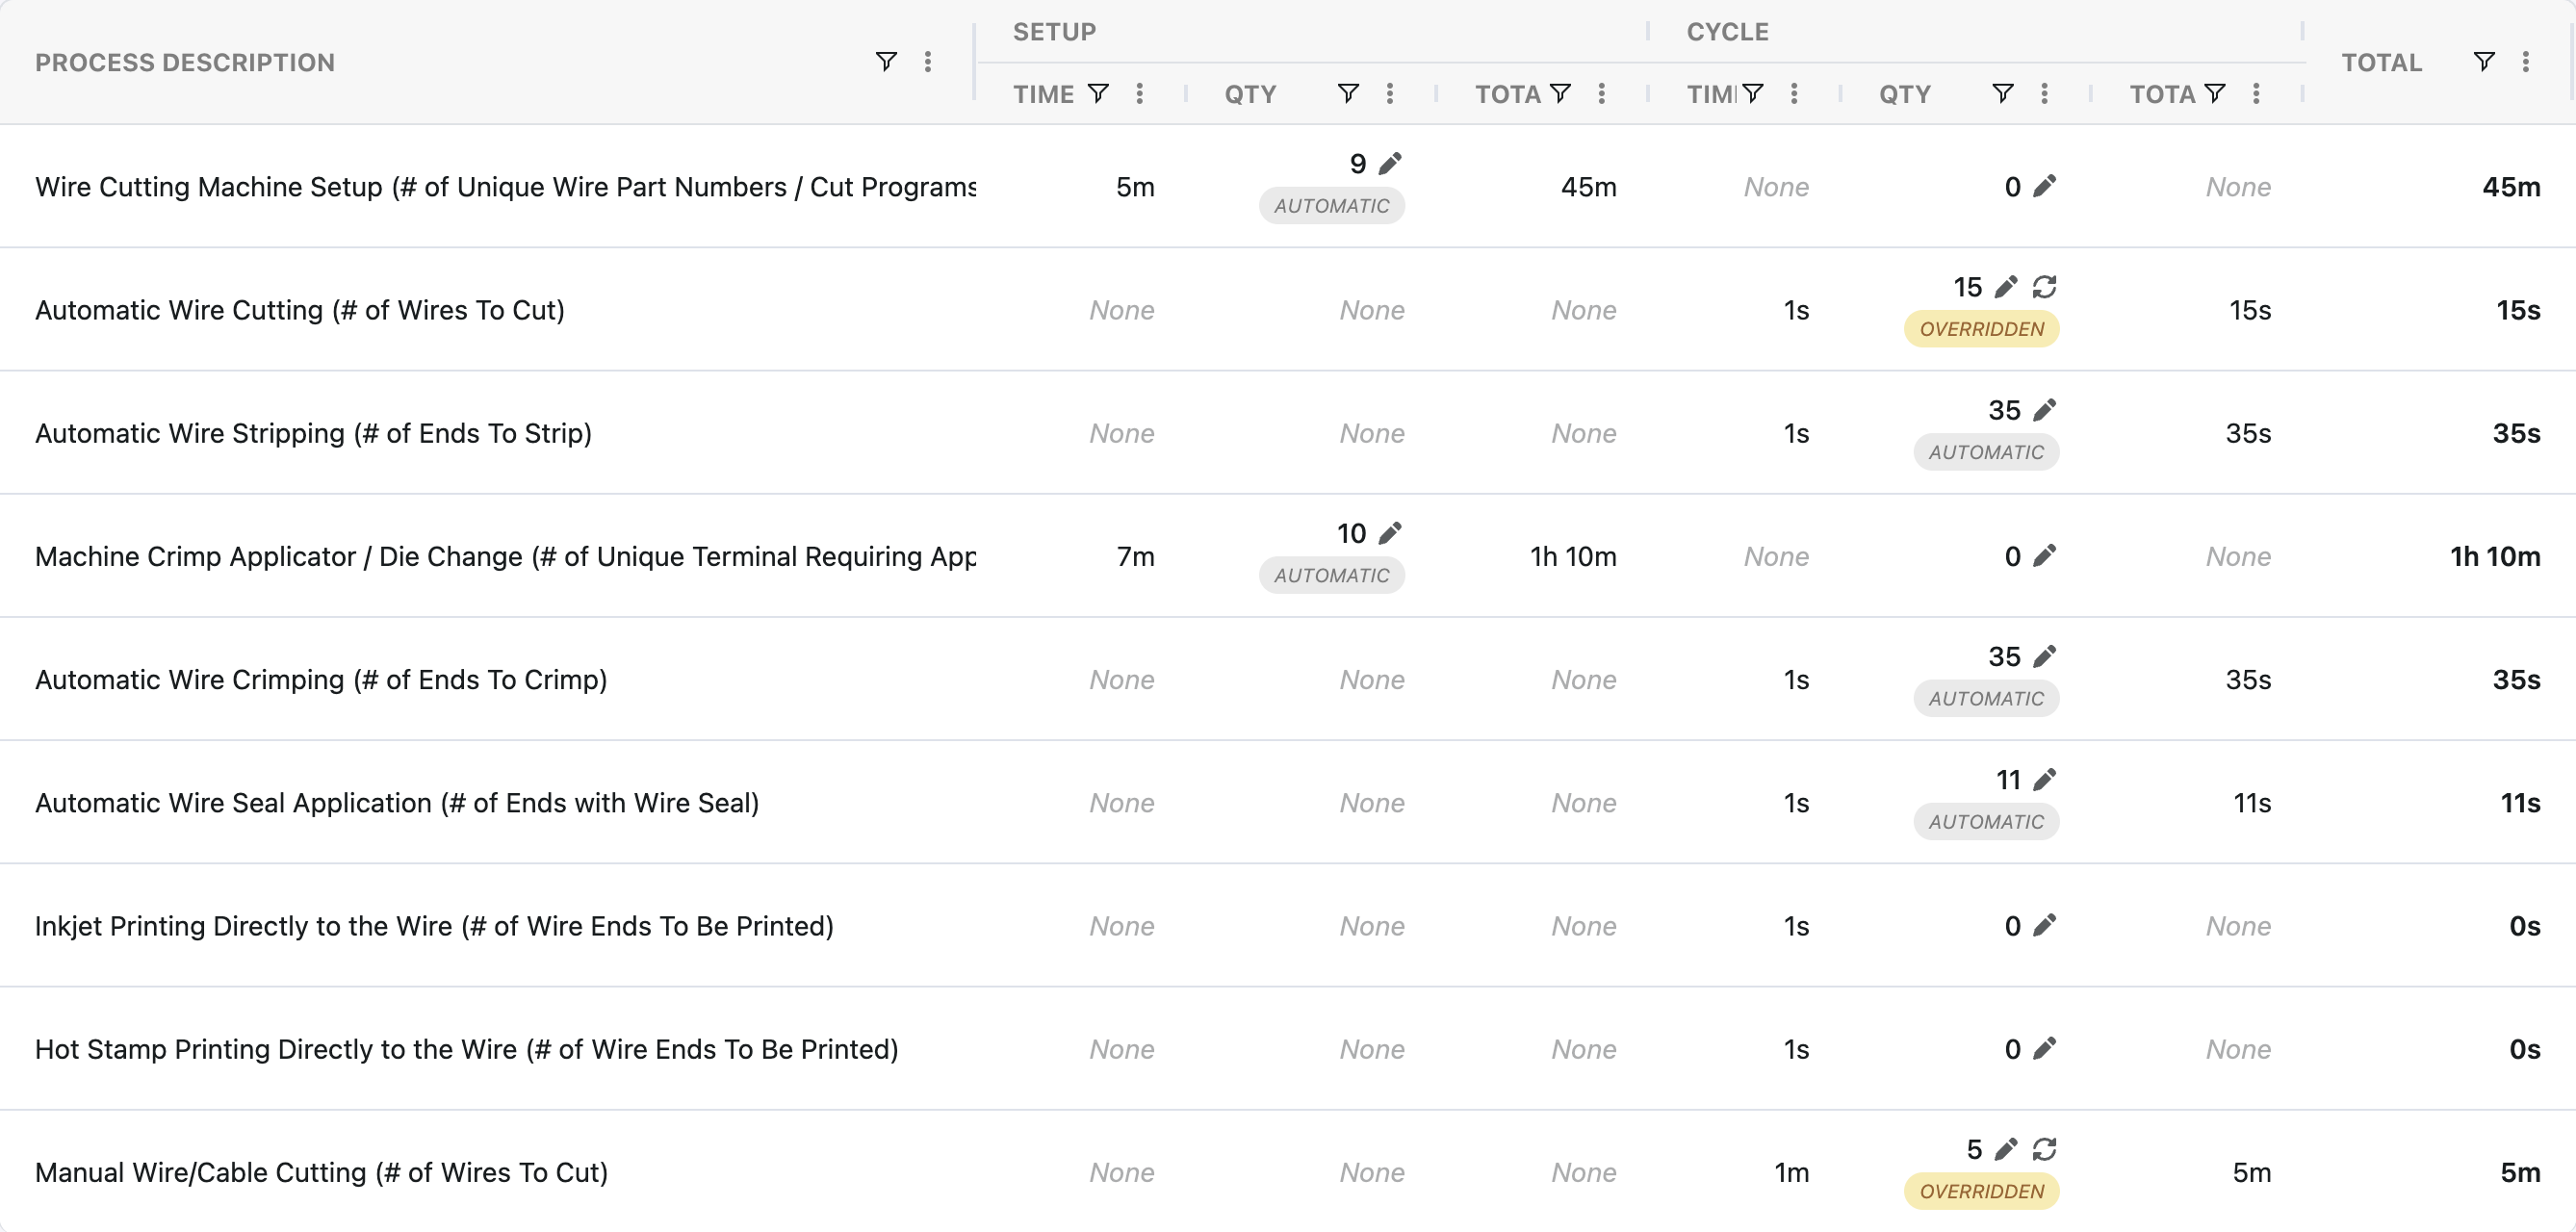Edit setup qty 10 for Machine Crimp Applicator
The height and width of the screenshot is (1232, 2576).
click(1390, 533)
